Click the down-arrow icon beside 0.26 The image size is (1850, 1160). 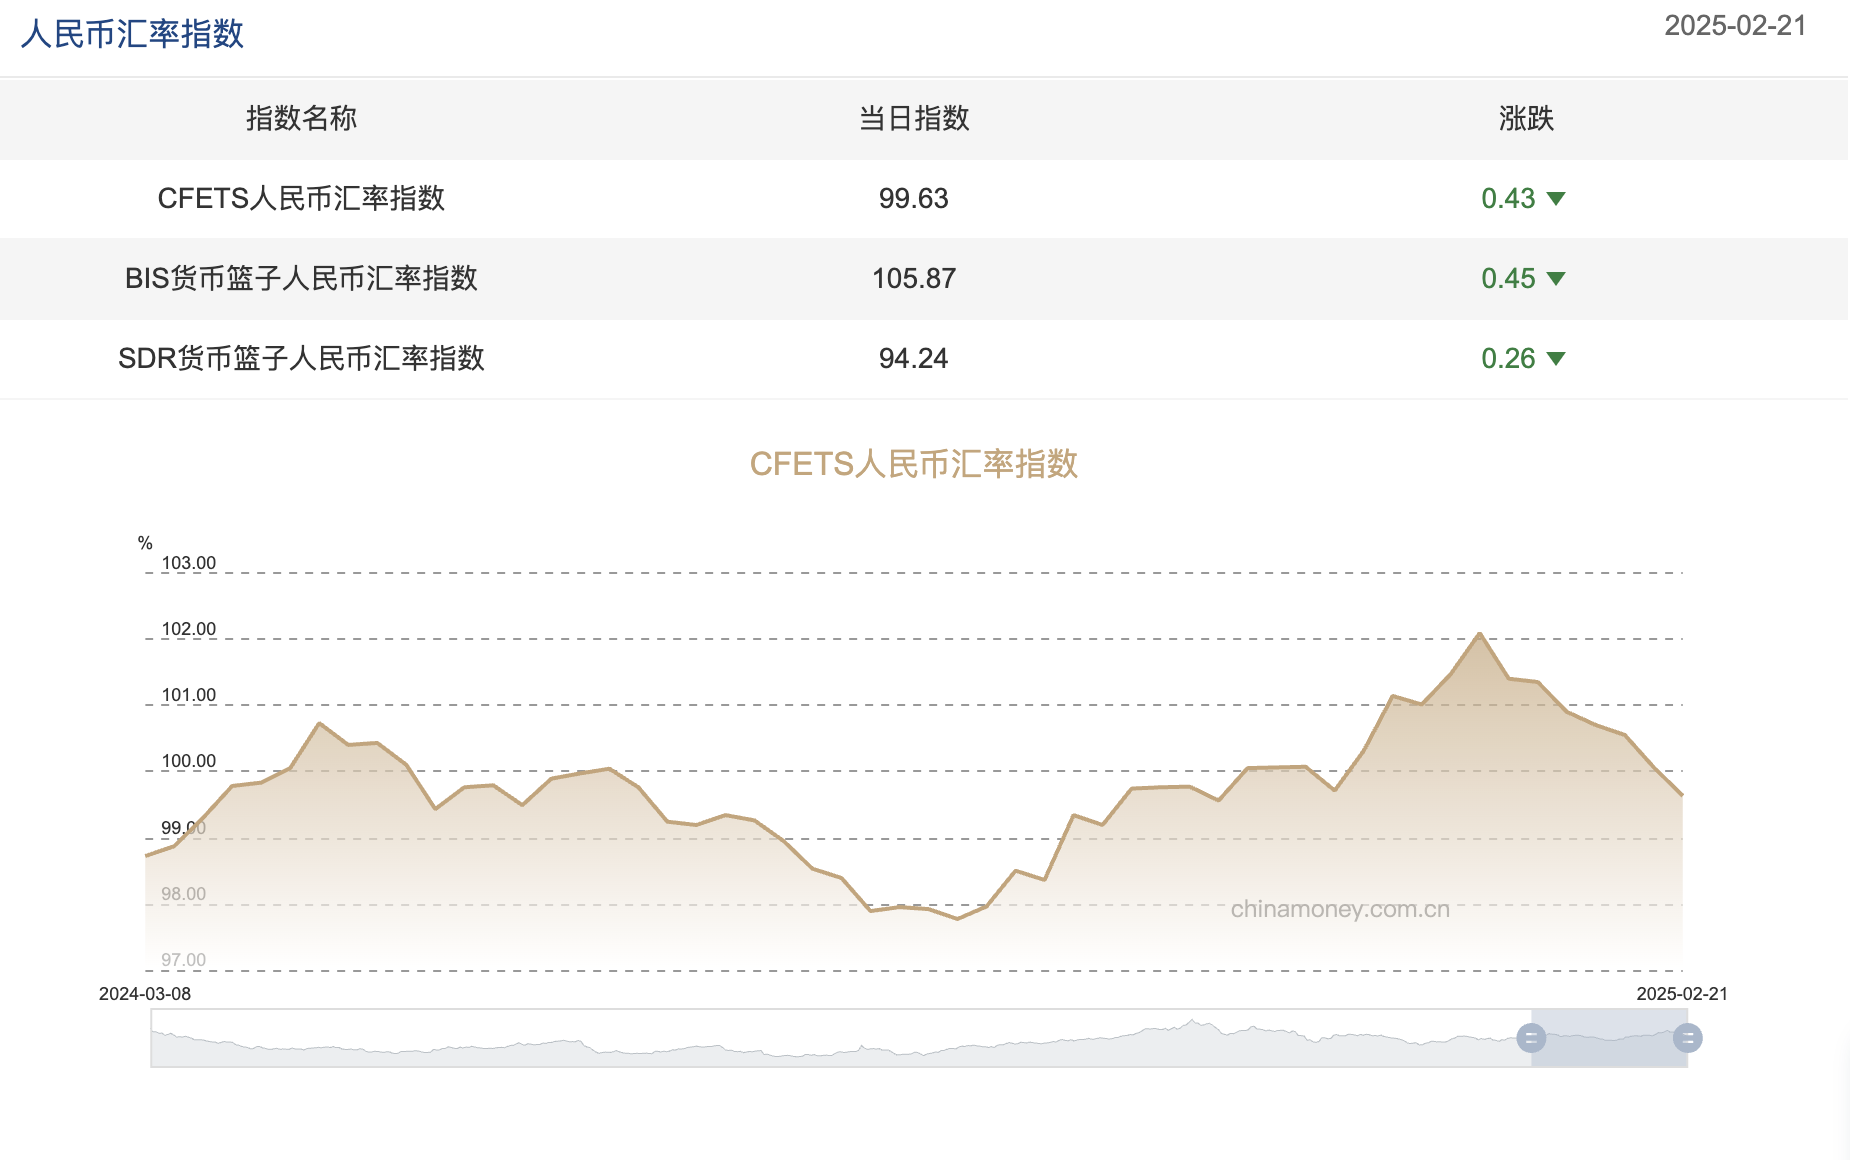point(1555,359)
